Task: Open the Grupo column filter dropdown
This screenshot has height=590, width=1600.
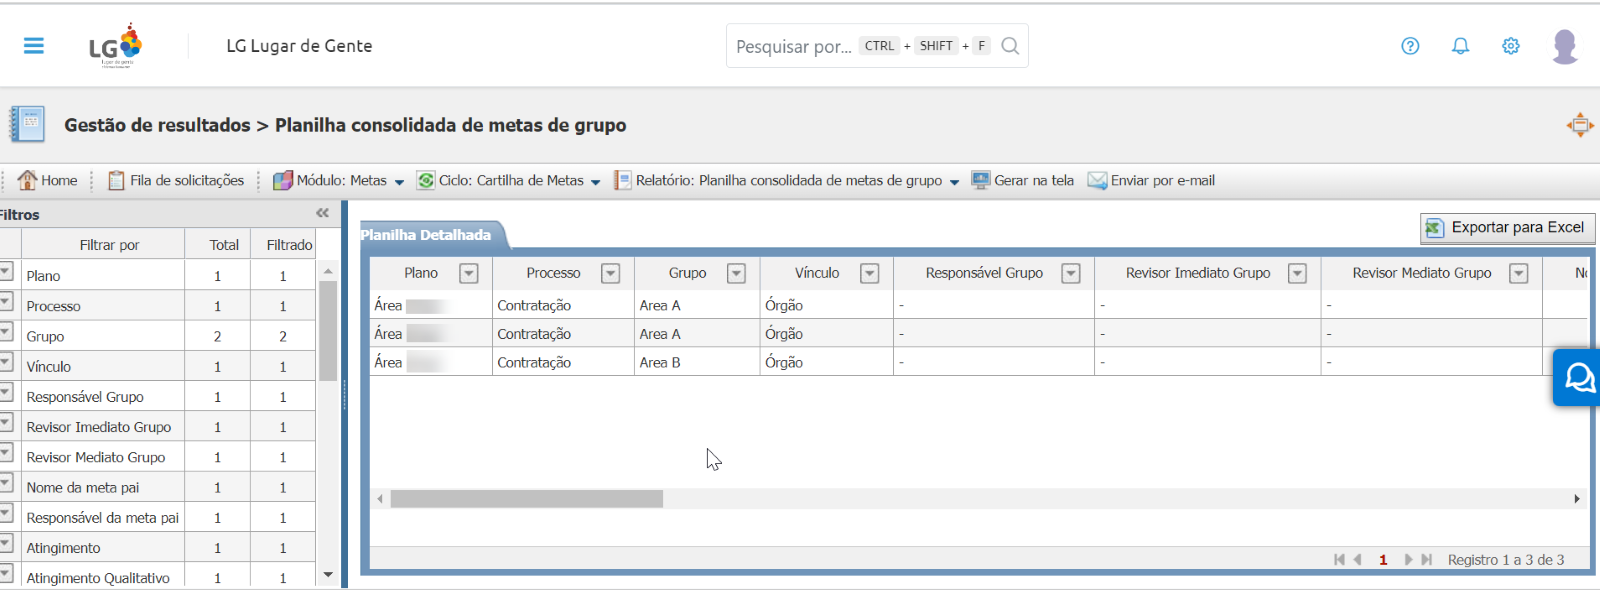Action: tap(736, 273)
